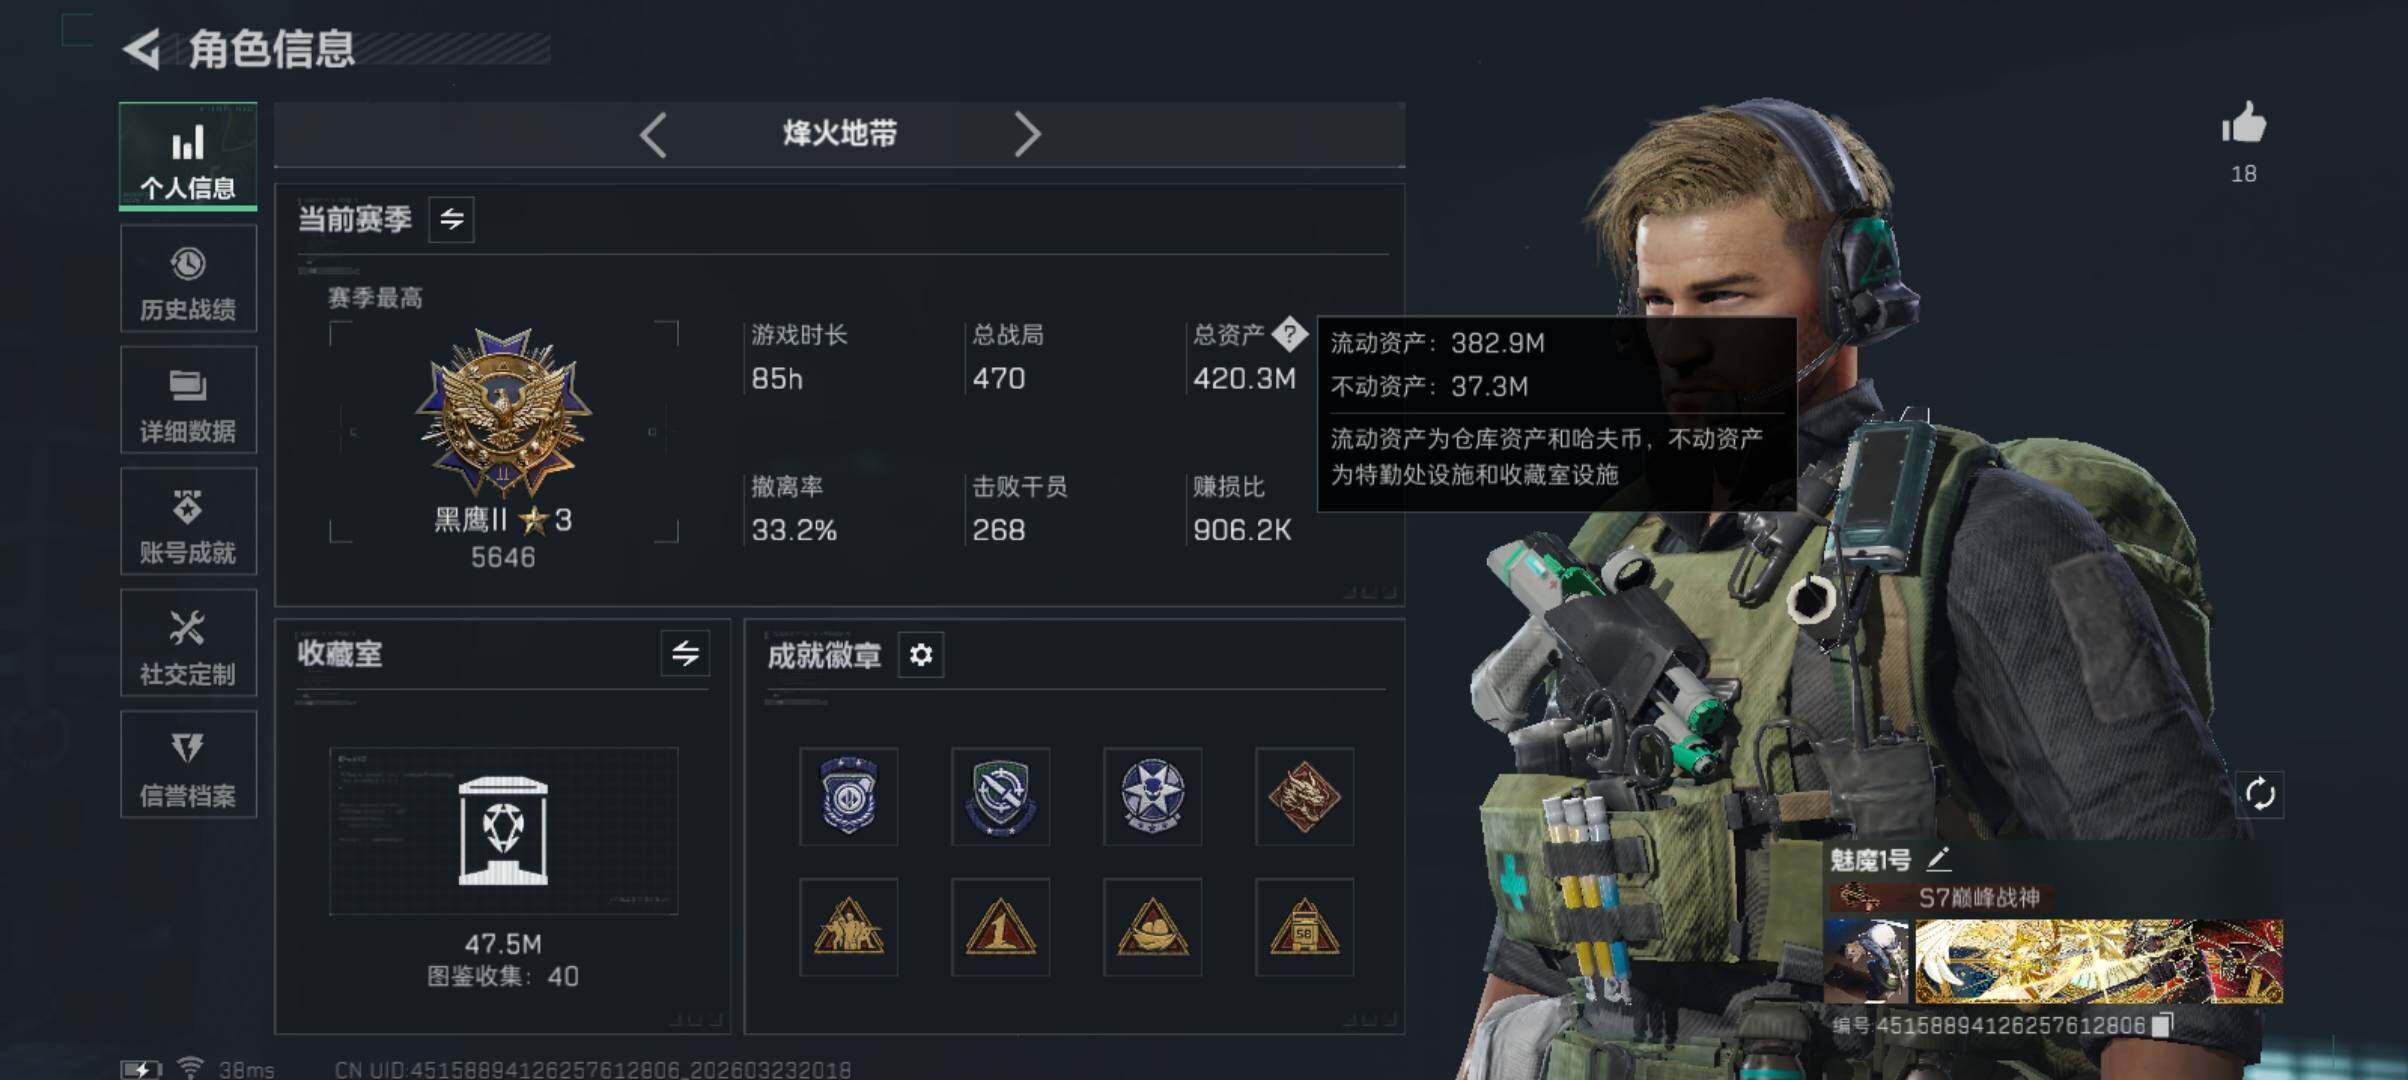Go back using the arrow beside 角色信息

click(x=142, y=49)
